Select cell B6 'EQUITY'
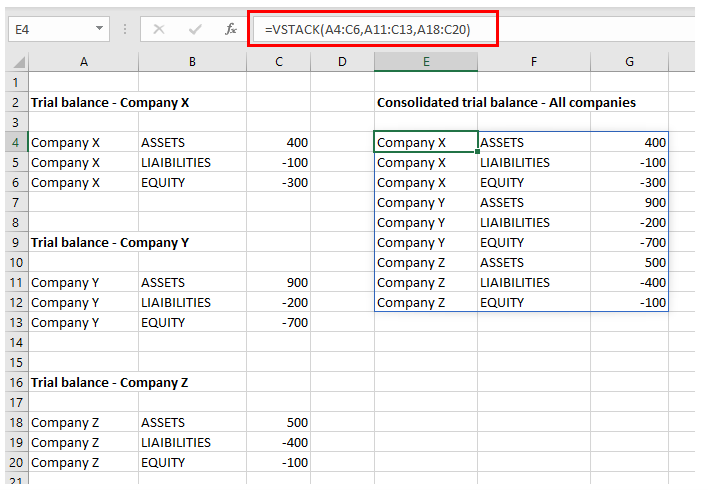Screen dimensions: 708x490 point(192,182)
